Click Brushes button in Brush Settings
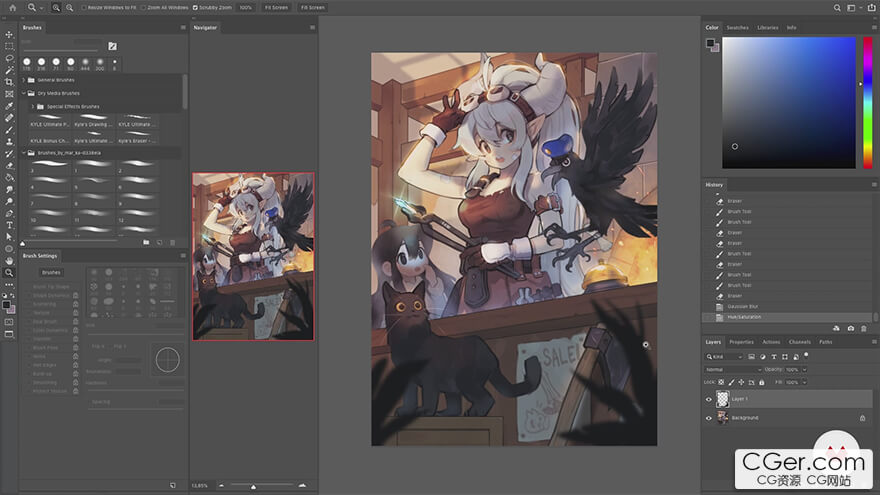The height and width of the screenshot is (495, 880). coord(51,272)
